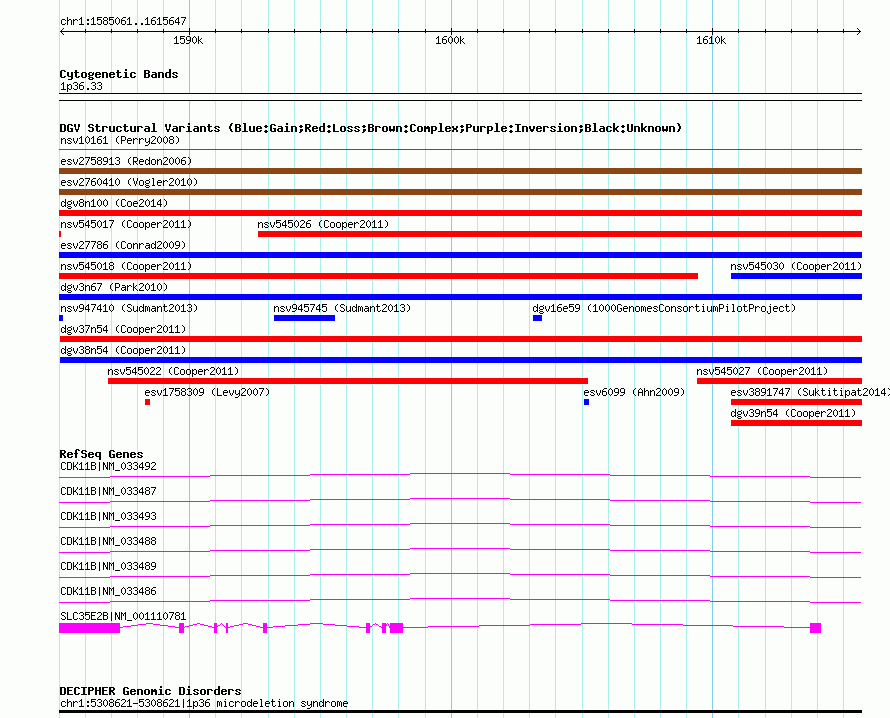Open the DECIPHER Genomic Disorders track header
Screen dimensions: 890x718
coord(150,691)
